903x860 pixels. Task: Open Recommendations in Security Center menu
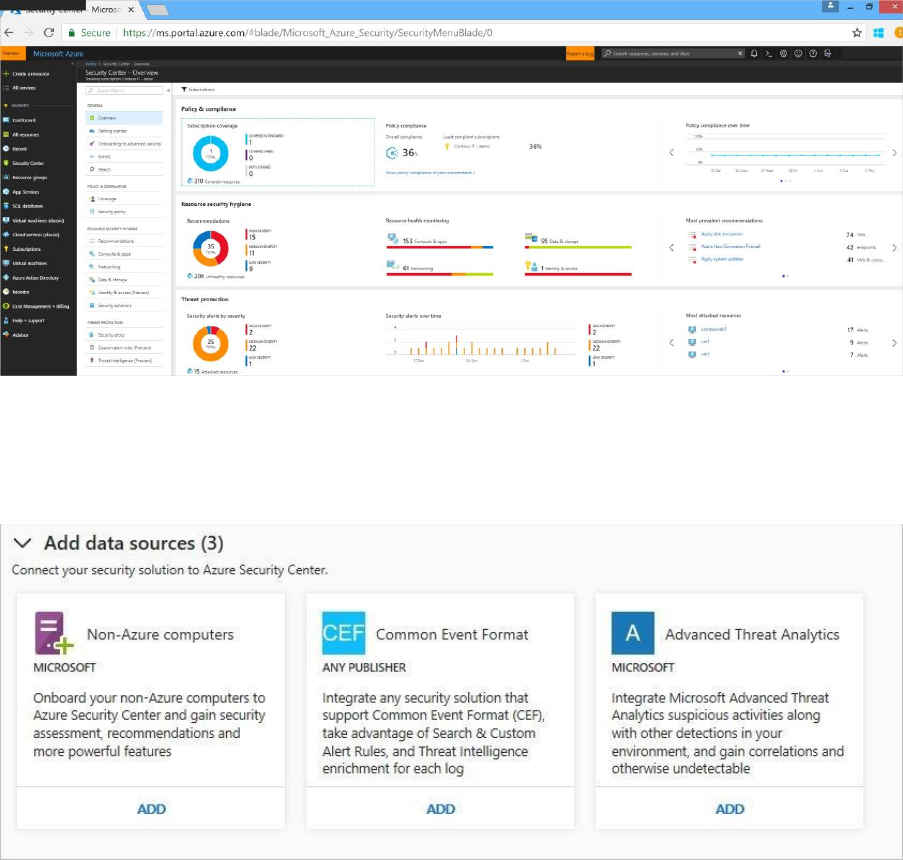[x=124, y=241]
